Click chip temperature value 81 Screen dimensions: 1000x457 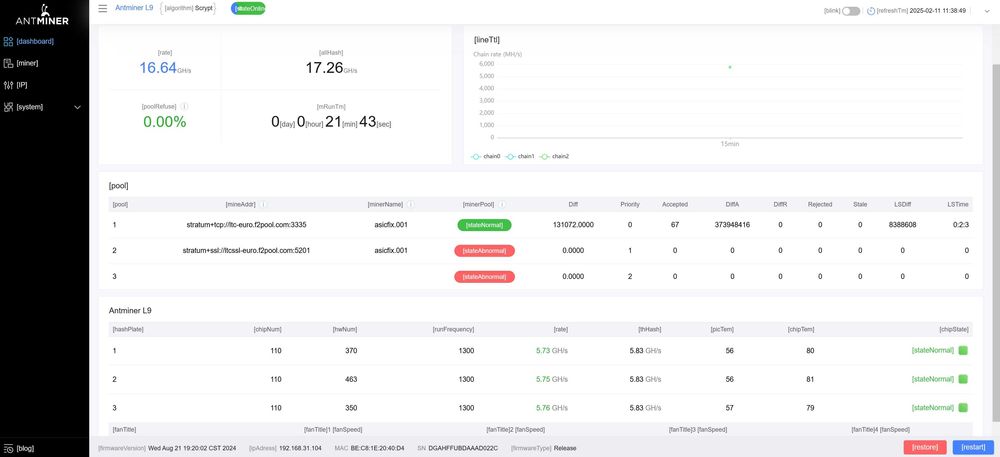810,379
